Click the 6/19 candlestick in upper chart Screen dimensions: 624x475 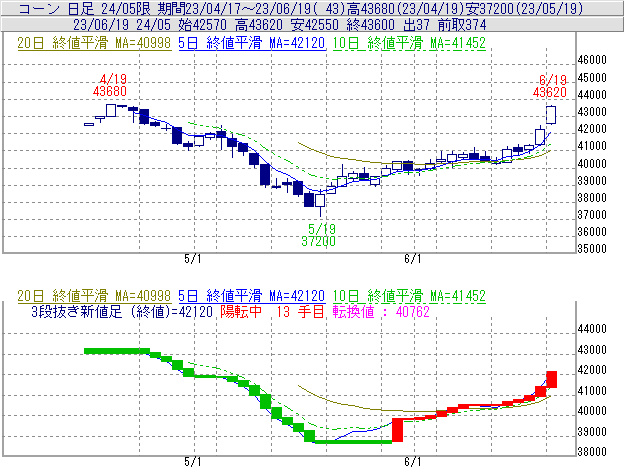click(551, 115)
